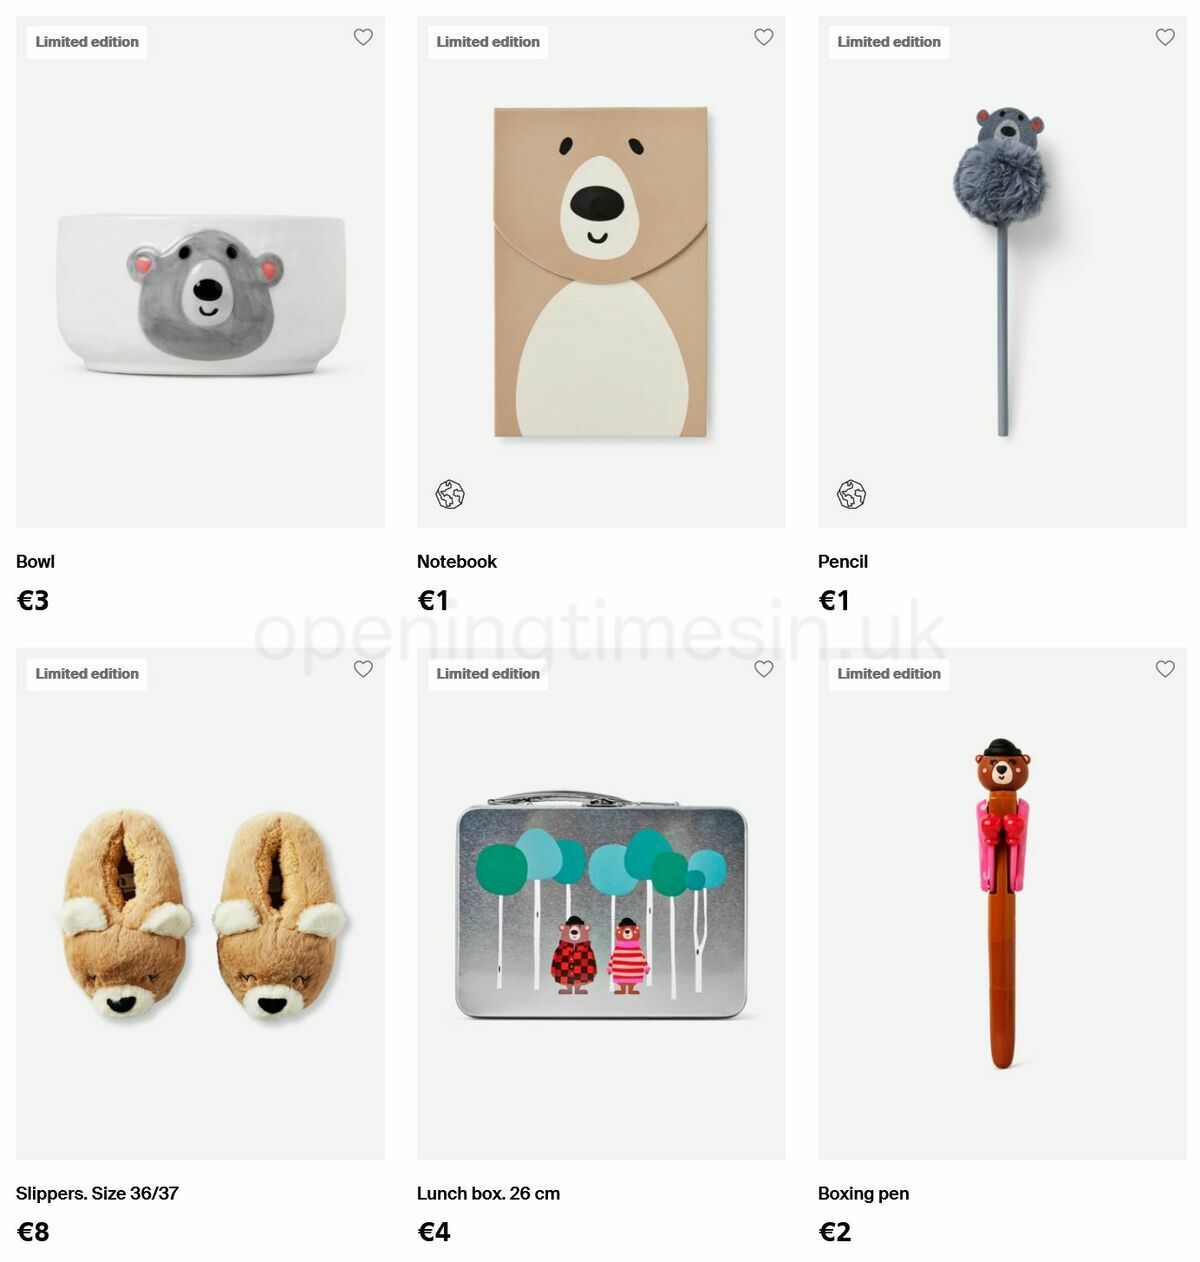Open the bear bowl product image
Screen dimensions: 1200x1262
[200, 294]
